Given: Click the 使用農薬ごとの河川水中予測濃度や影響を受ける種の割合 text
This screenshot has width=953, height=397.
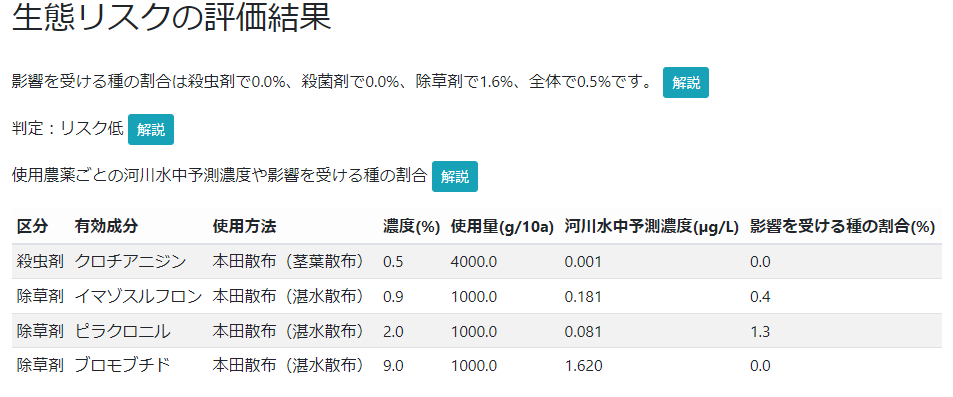Looking at the screenshot, I should pyautogui.click(x=219, y=176).
